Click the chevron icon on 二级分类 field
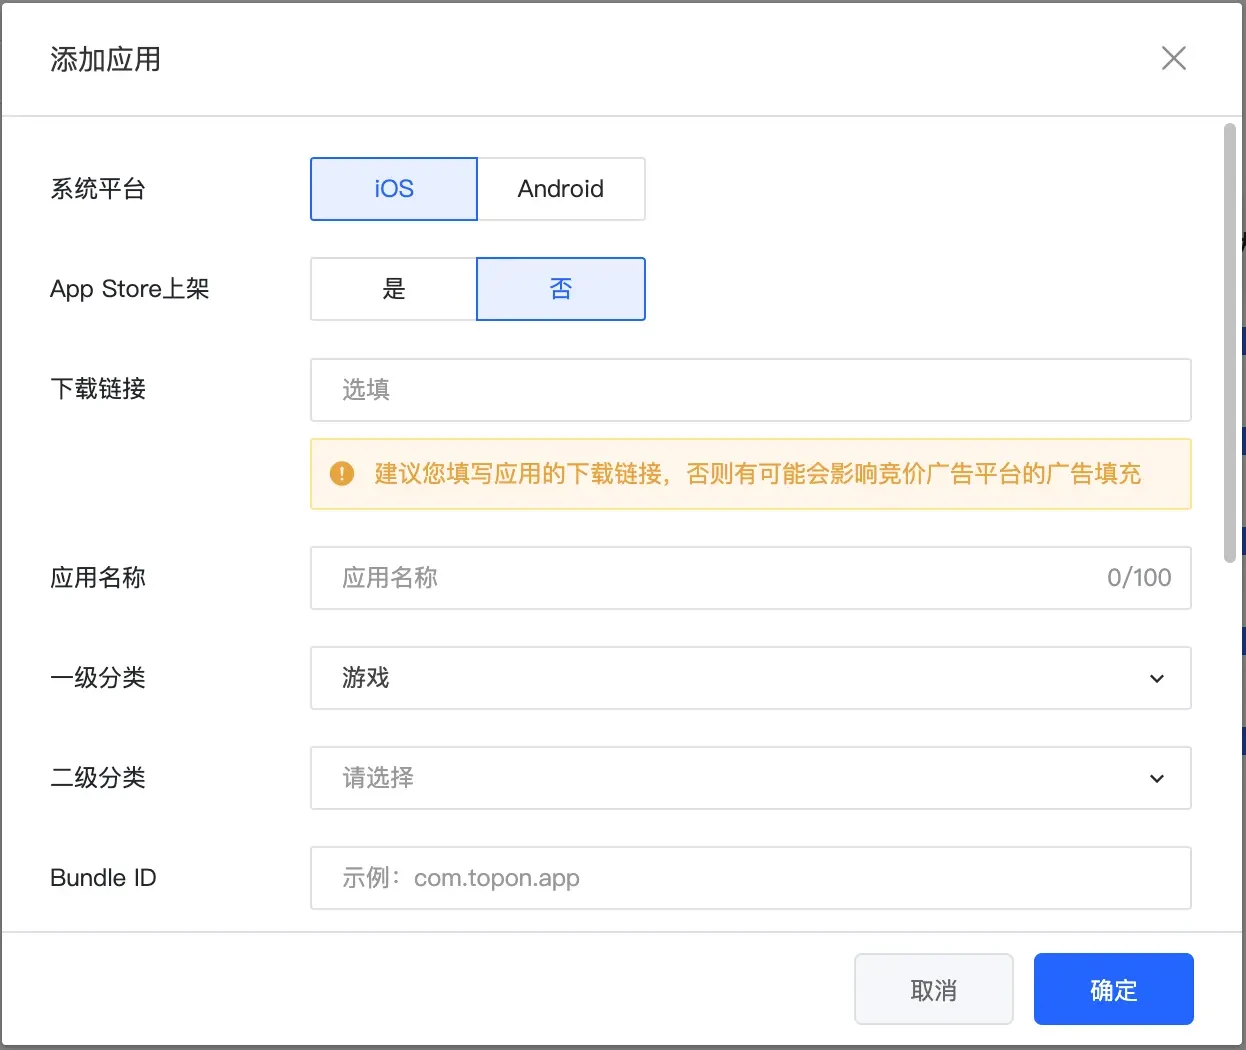This screenshot has width=1246, height=1050. 1157,778
